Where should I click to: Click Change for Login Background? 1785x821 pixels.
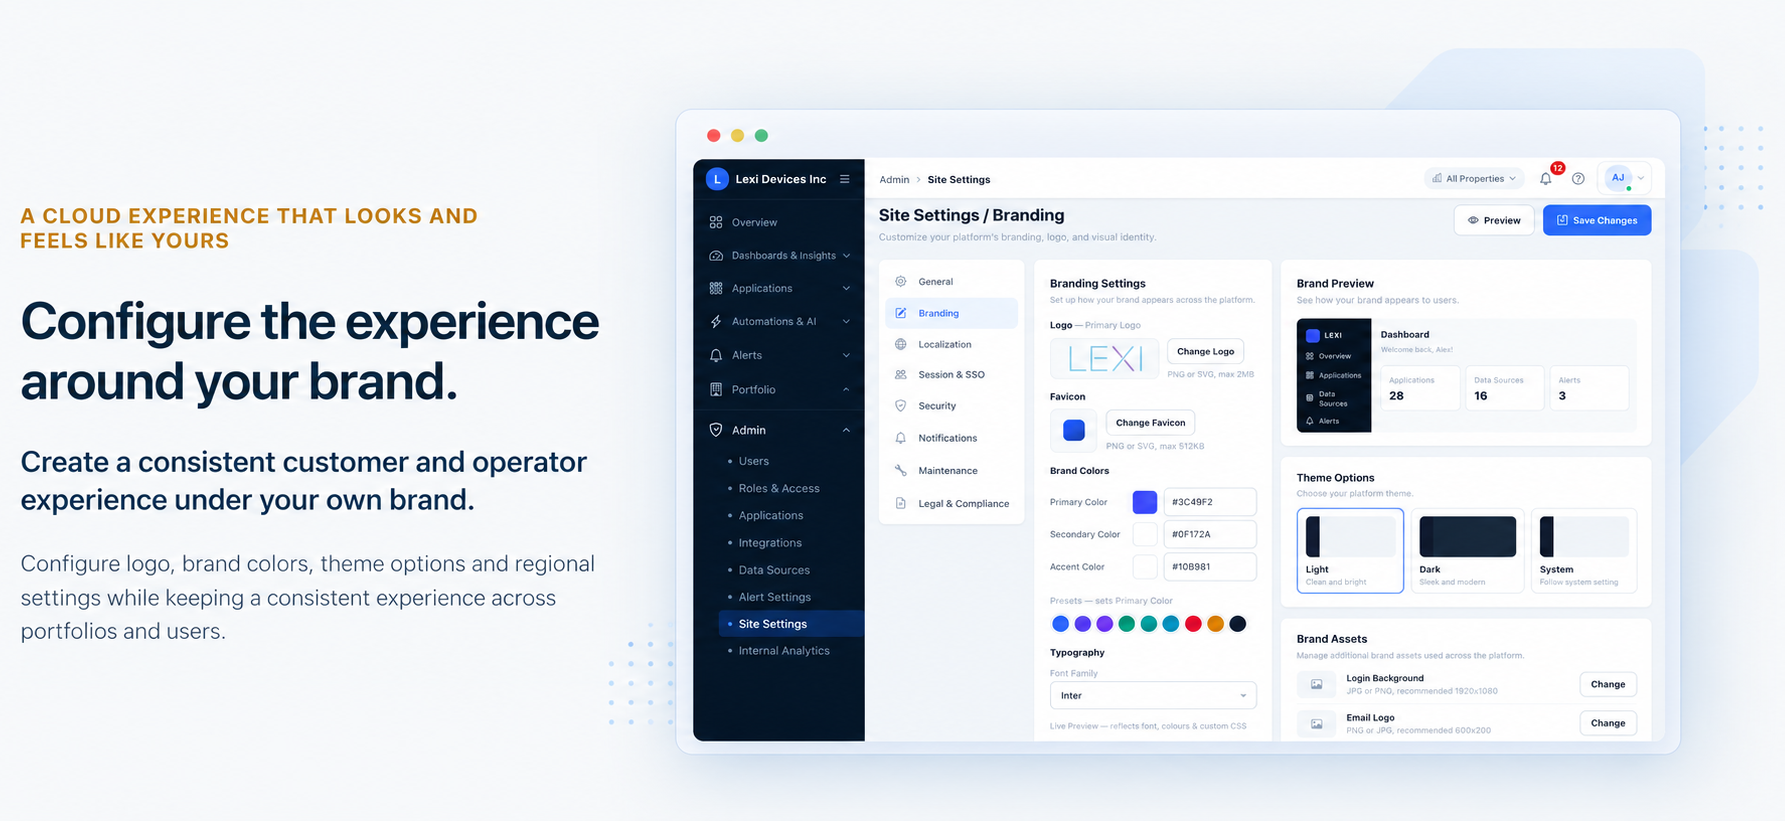1608,684
